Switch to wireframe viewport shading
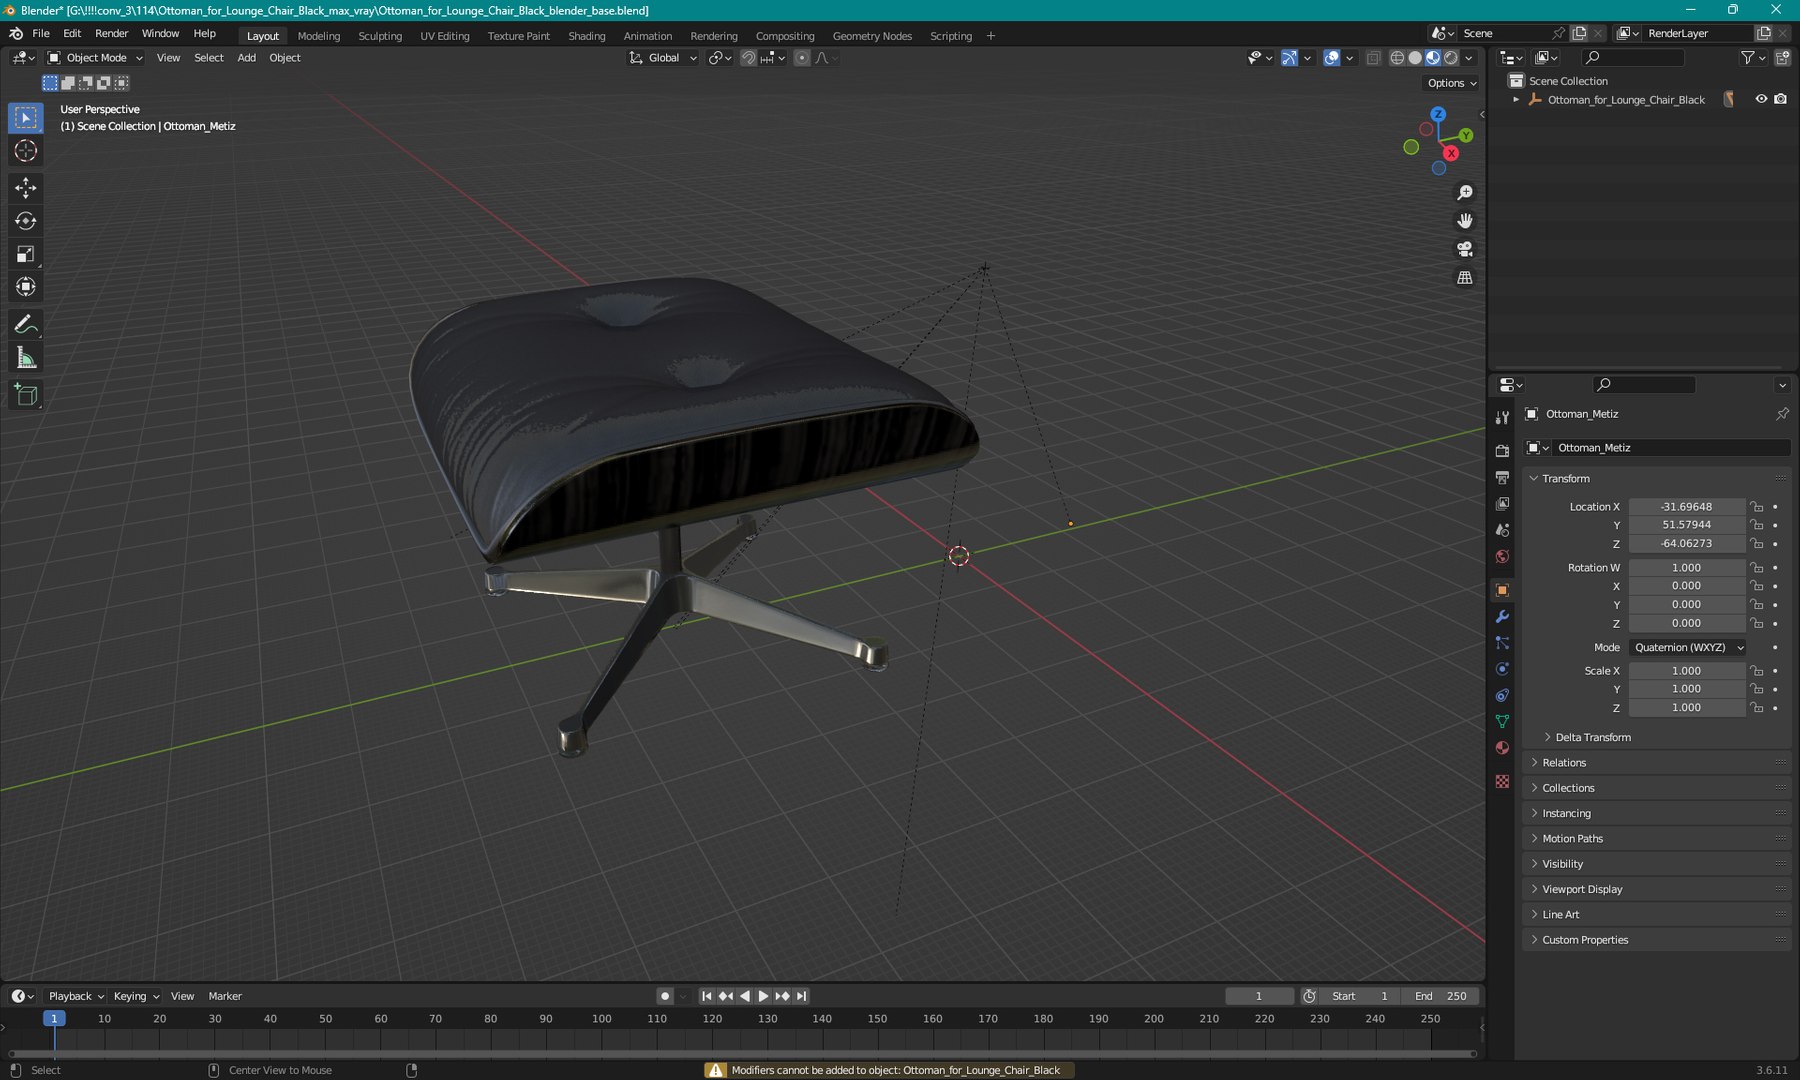This screenshot has height=1080, width=1800. [x=1397, y=58]
